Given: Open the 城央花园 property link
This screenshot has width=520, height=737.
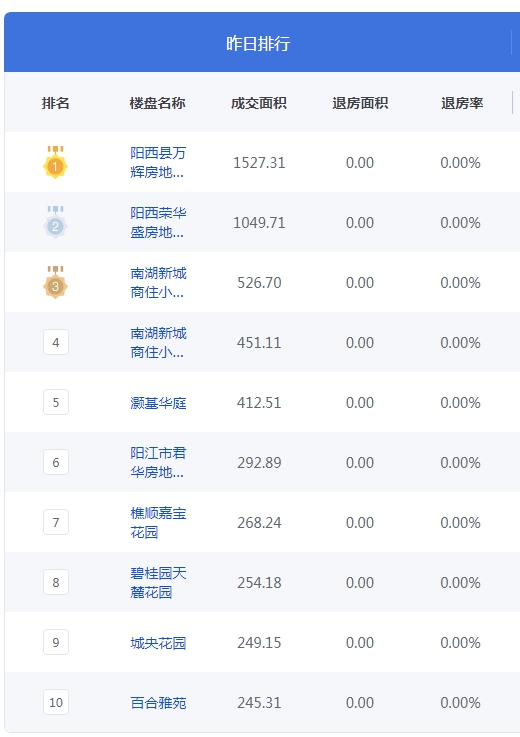Looking at the screenshot, I should (x=158, y=643).
